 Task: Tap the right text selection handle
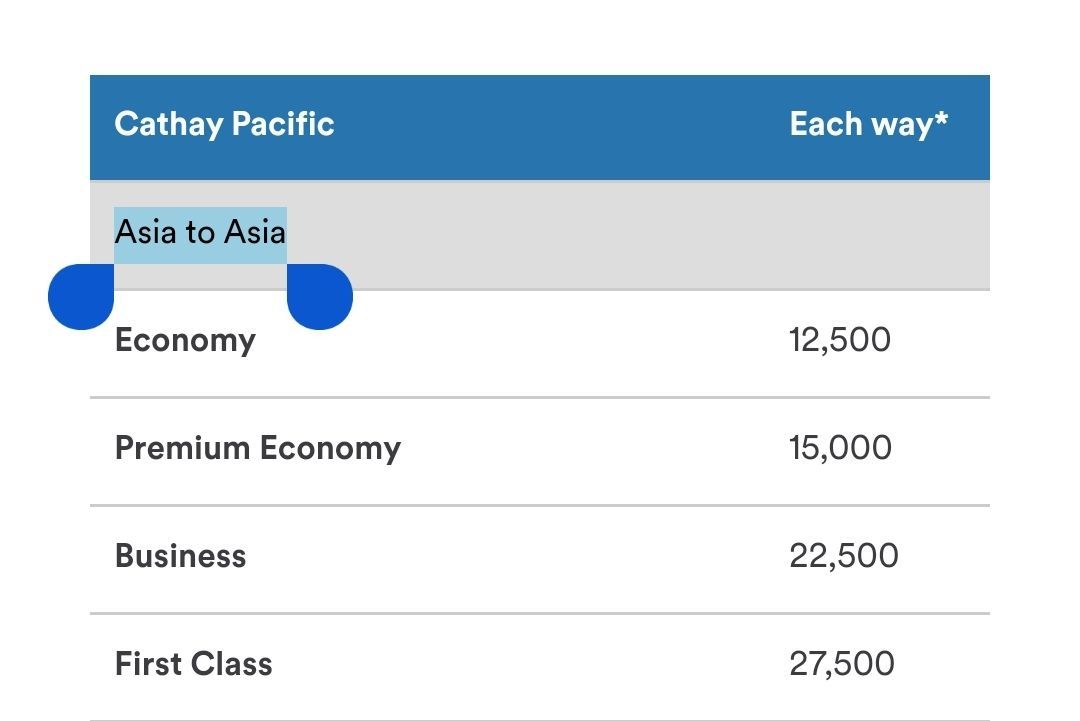point(320,297)
